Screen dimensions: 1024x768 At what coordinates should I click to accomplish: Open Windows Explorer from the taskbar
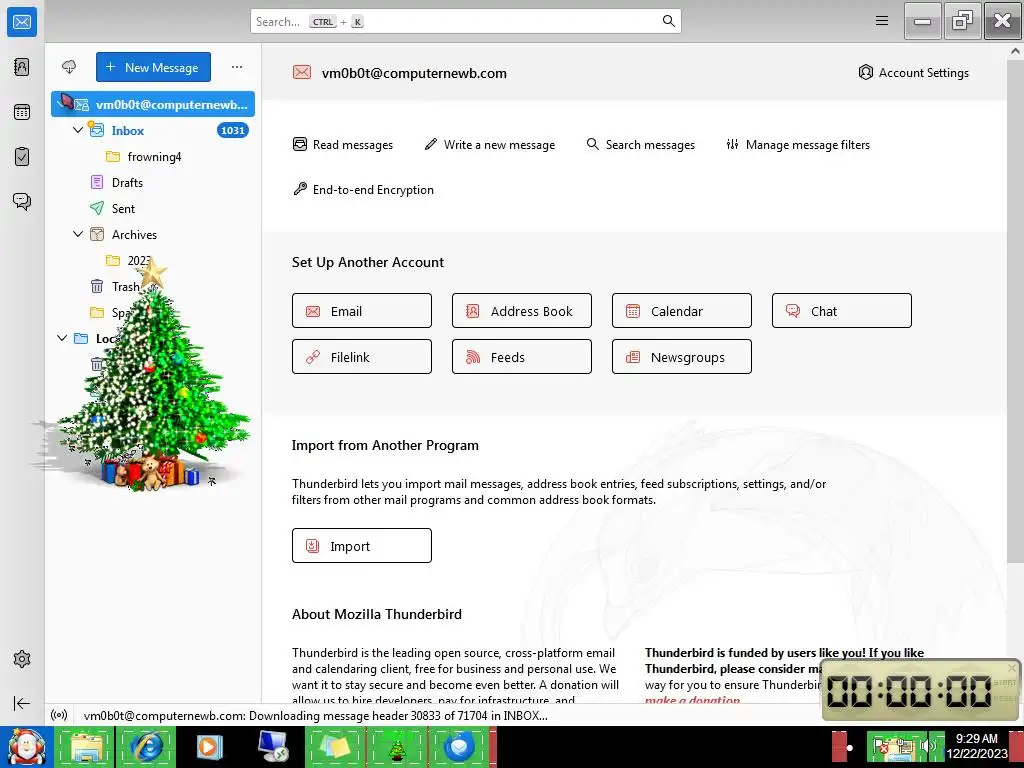[86, 747]
